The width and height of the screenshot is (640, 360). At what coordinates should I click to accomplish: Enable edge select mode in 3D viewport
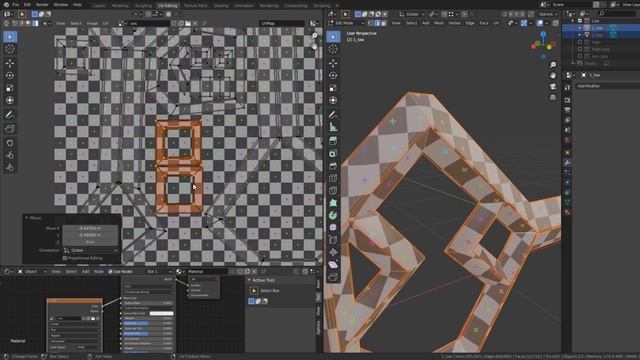pyautogui.click(x=377, y=23)
